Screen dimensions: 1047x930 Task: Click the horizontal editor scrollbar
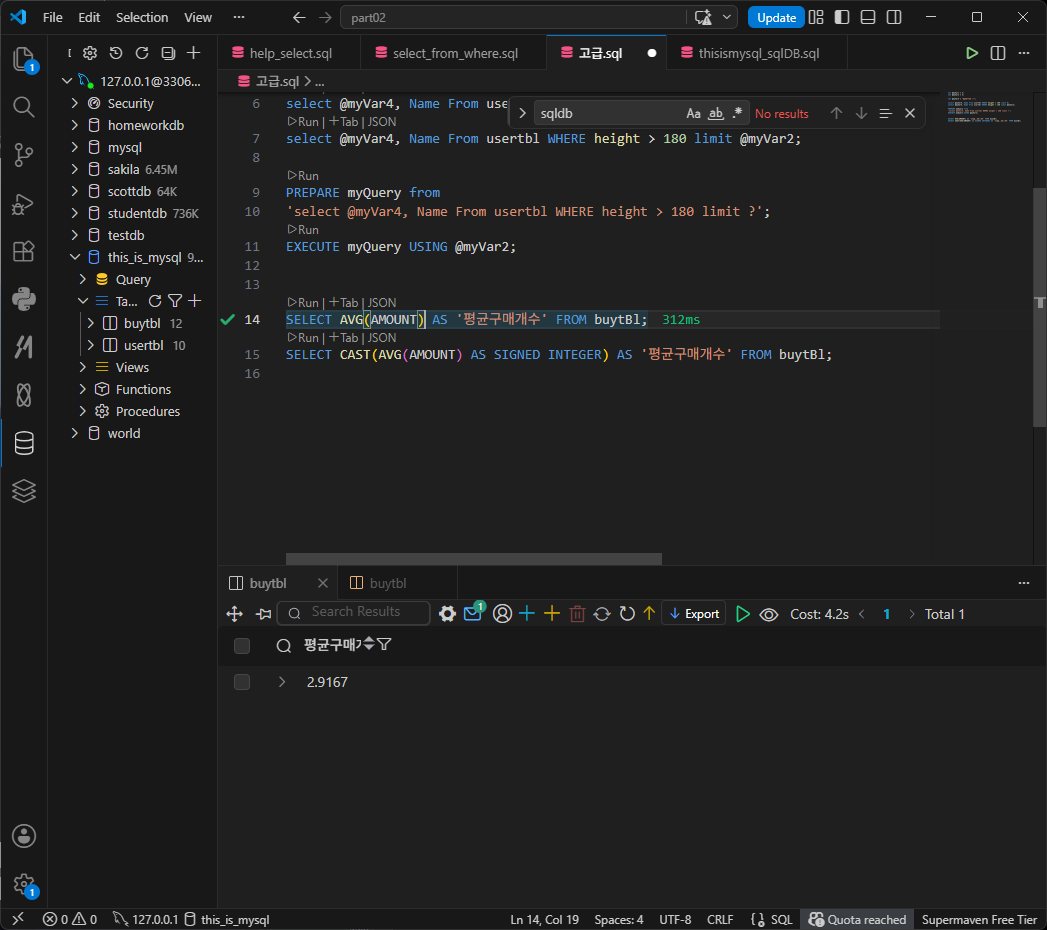coord(473,559)
